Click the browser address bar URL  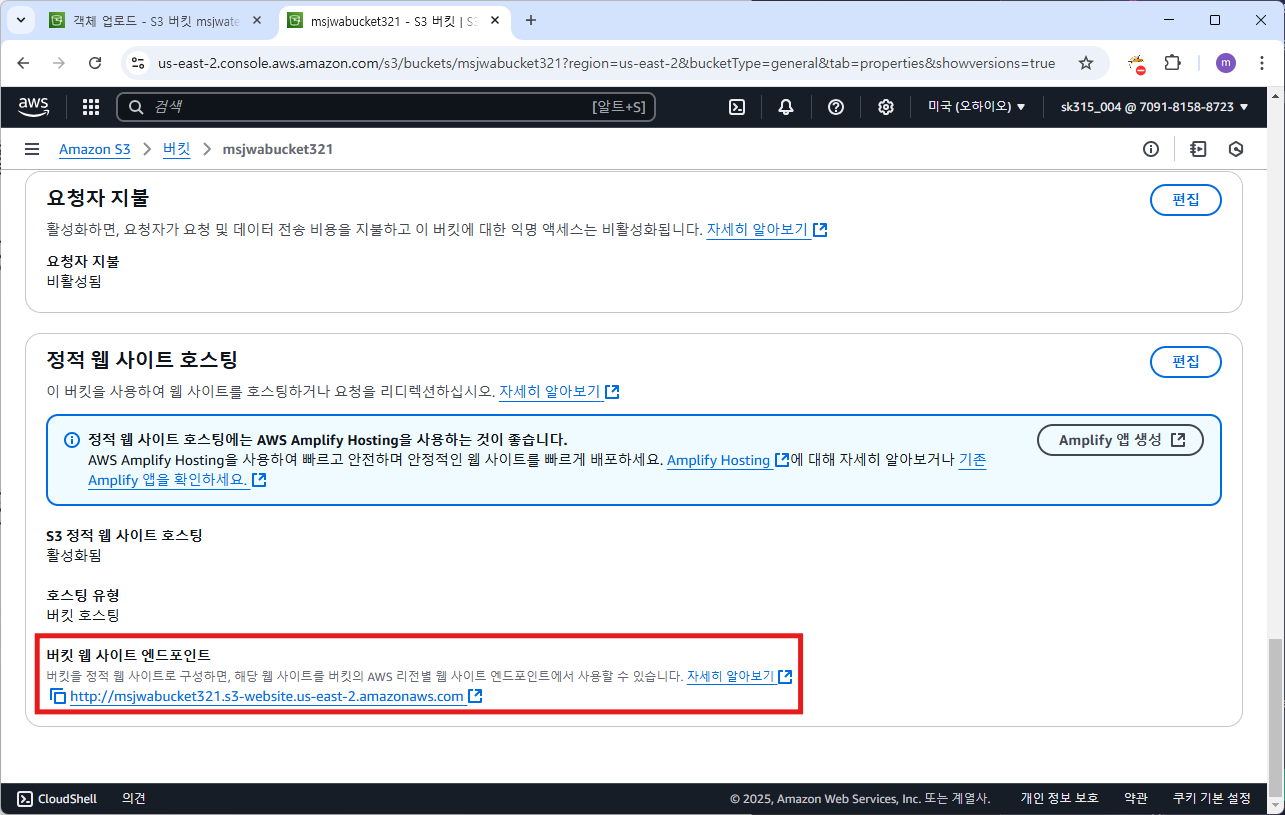[x=606, y=63]
